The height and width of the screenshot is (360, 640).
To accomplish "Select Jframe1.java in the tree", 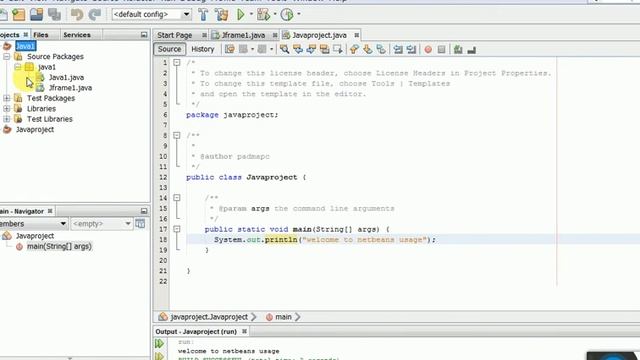I will [x=70, y=88].
